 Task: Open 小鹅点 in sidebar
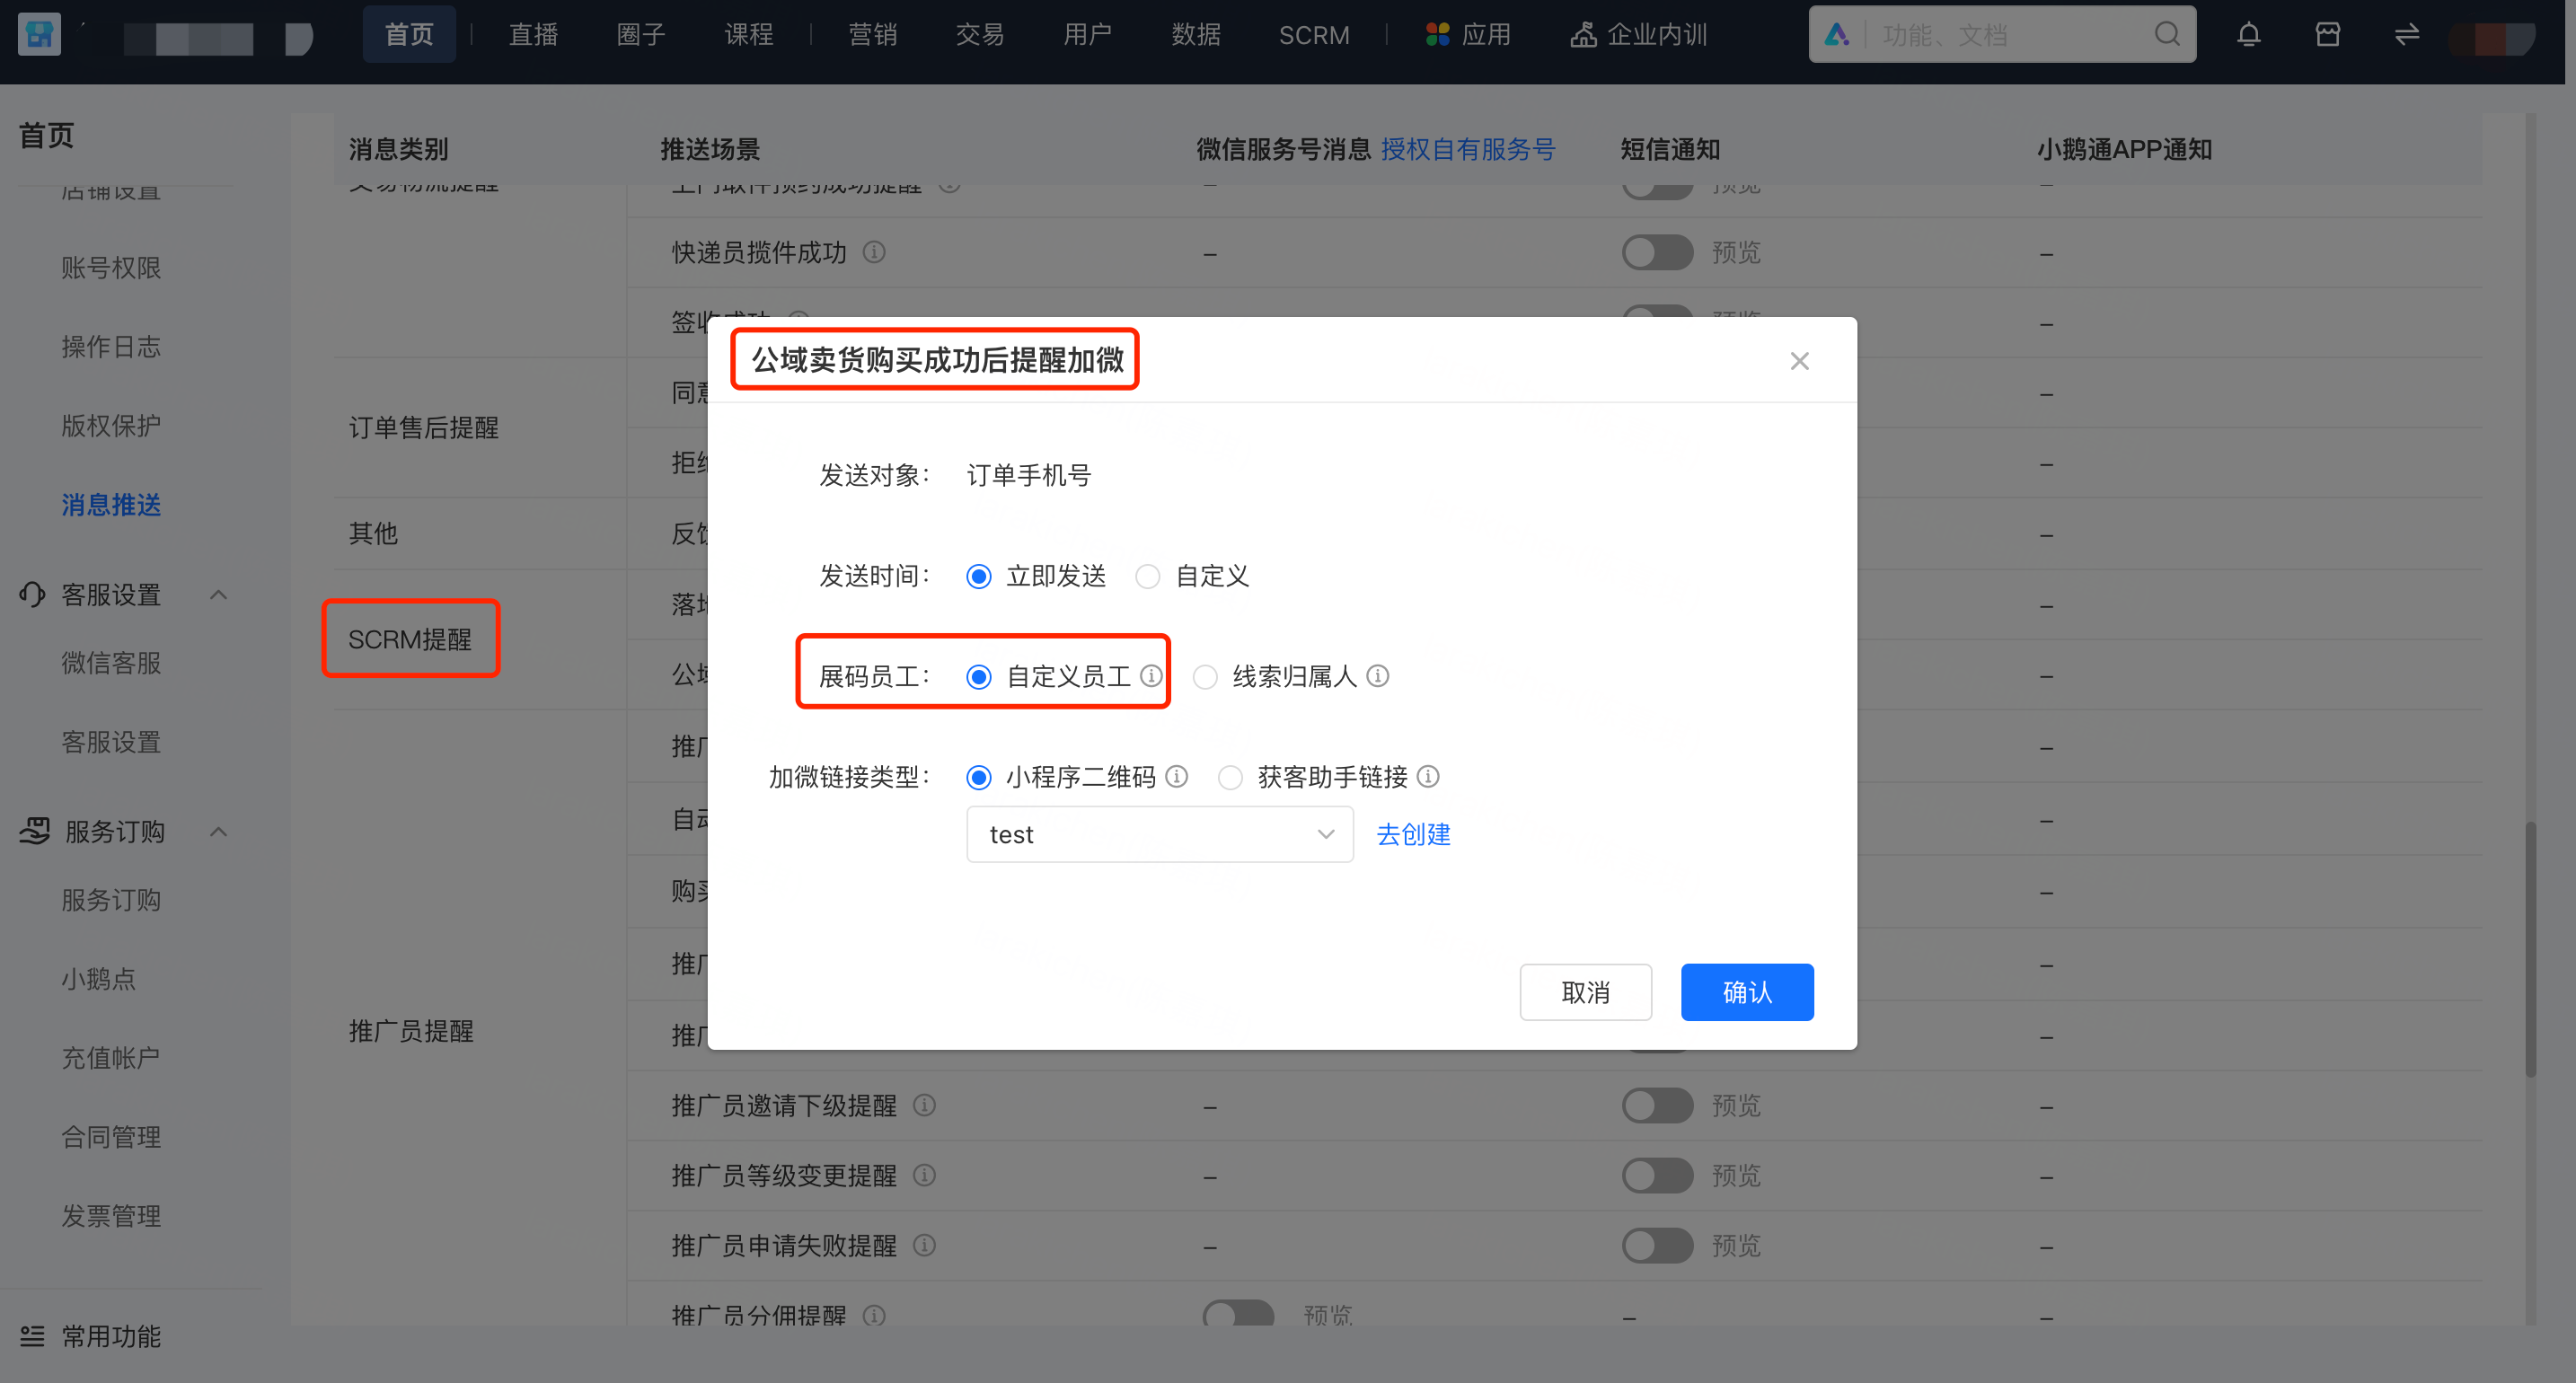click(x=99, y=978)
